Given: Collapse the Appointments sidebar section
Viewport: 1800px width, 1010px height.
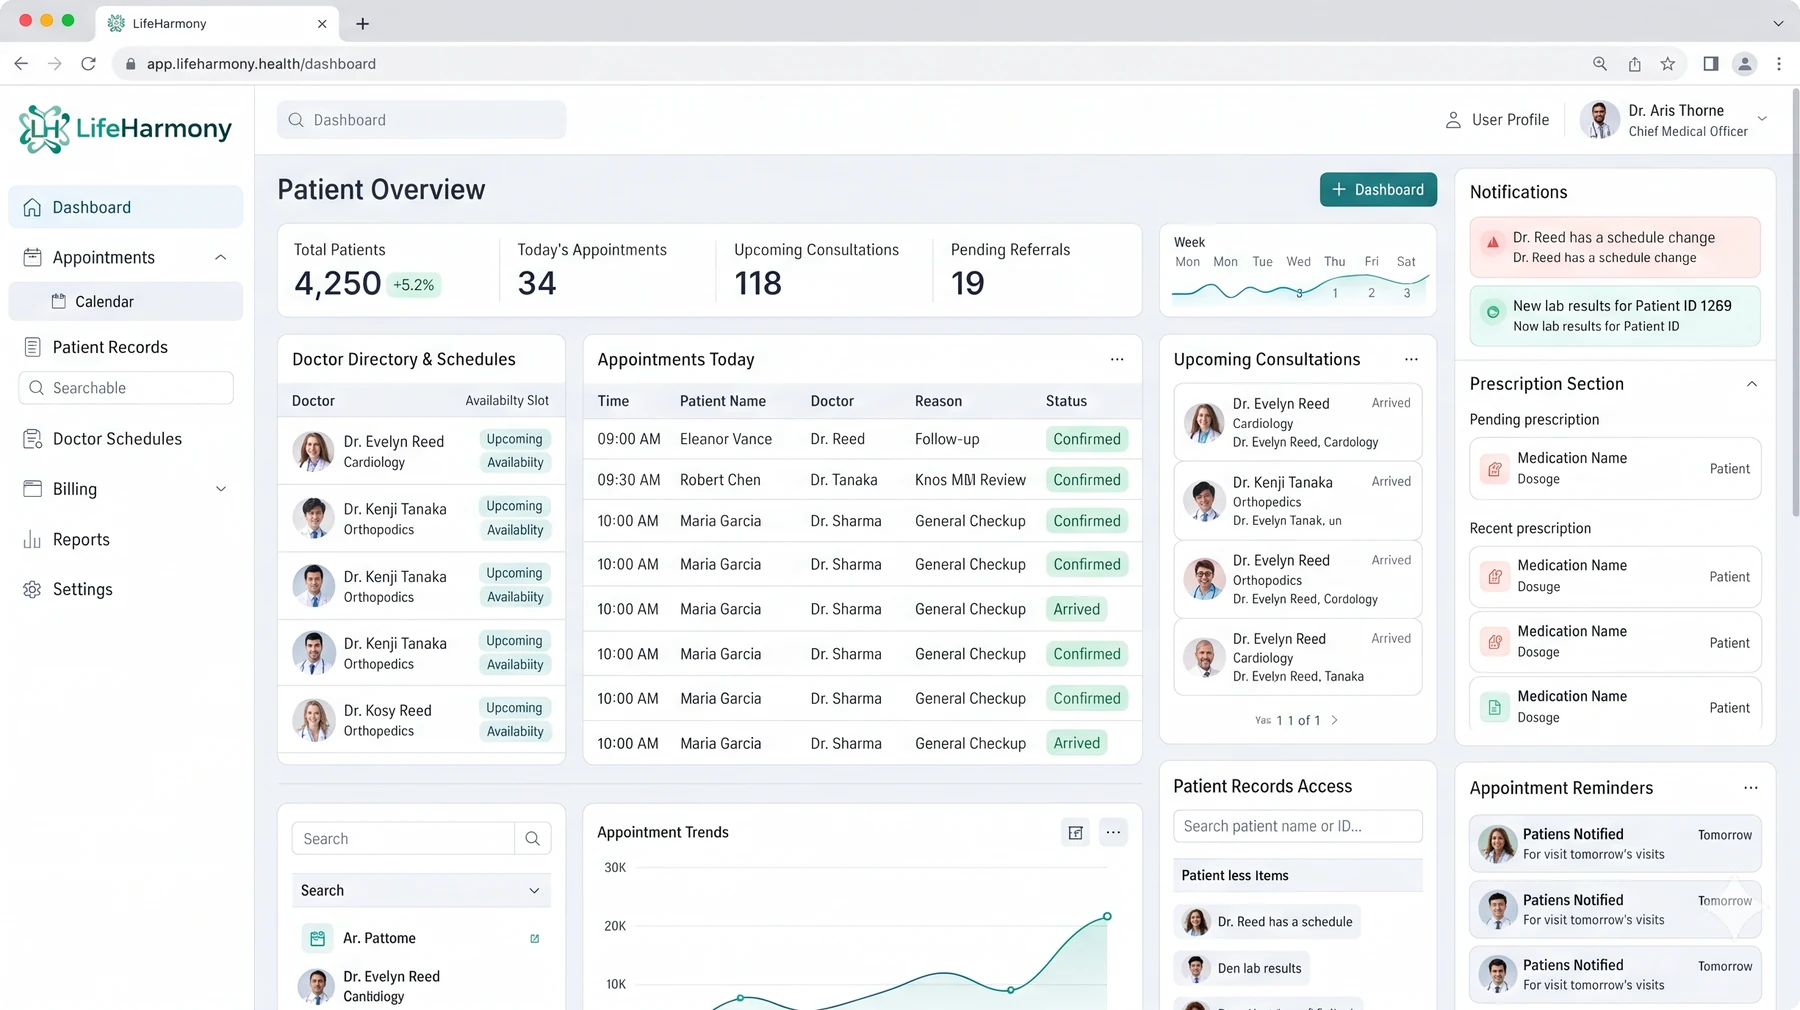Looking at the screenshot, I should [x=220, y=257].
